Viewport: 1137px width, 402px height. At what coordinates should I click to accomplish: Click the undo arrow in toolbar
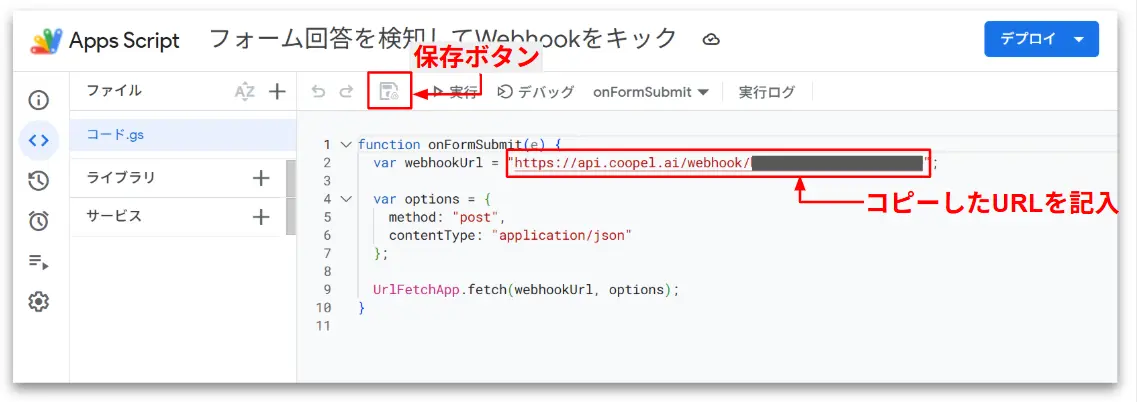(x=318, y=92)
